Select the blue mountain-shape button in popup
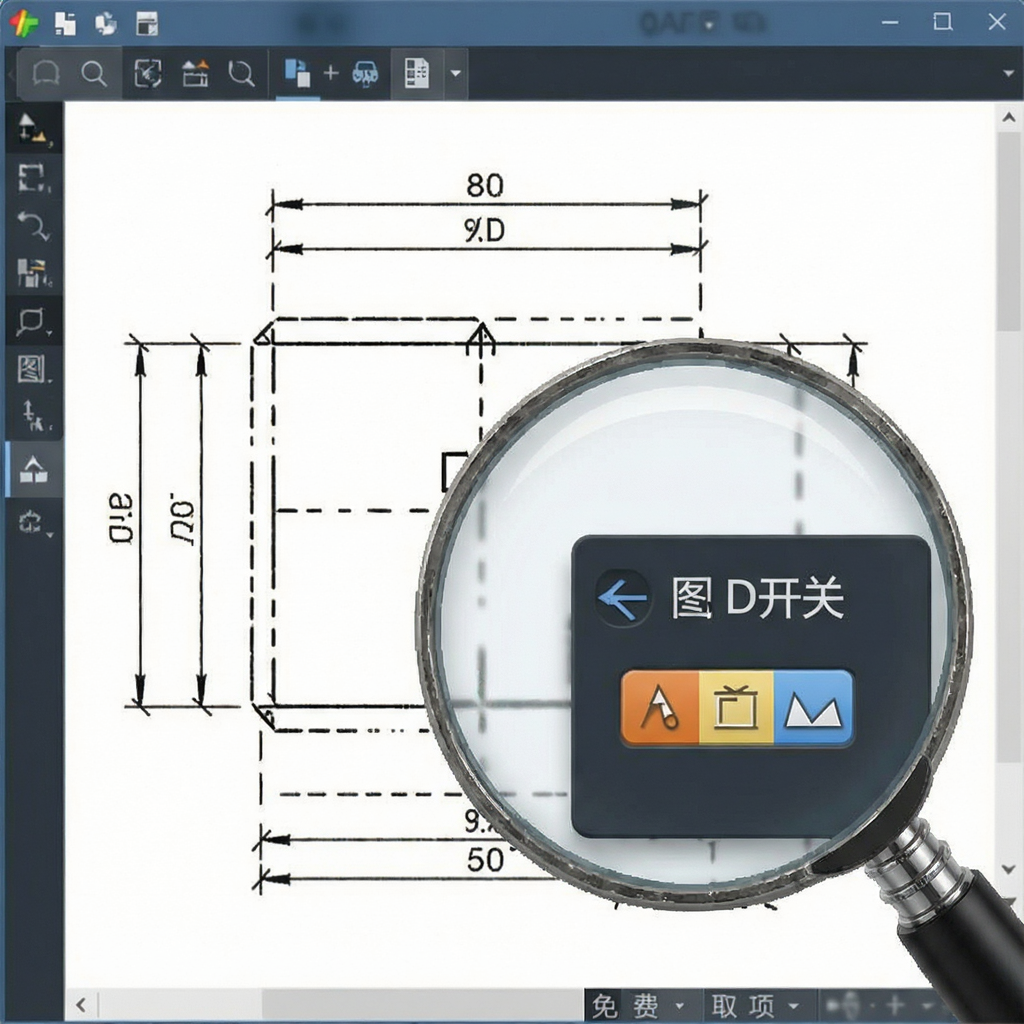 point(813,707)
